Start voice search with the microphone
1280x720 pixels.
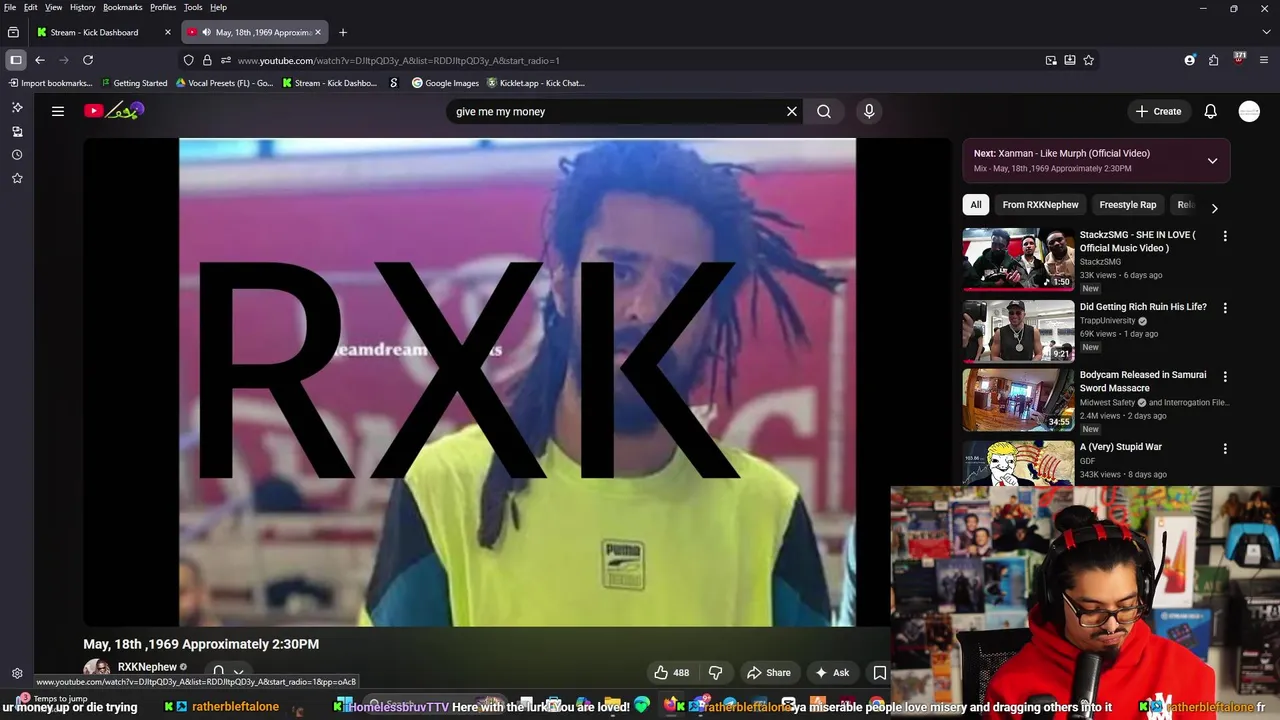pos(869,111)
